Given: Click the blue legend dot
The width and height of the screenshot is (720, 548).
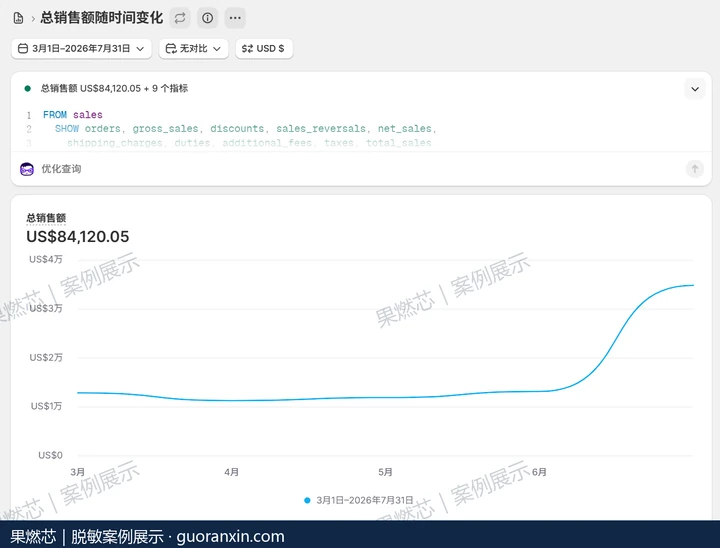Looking at the screenshot, I should 307,500.
